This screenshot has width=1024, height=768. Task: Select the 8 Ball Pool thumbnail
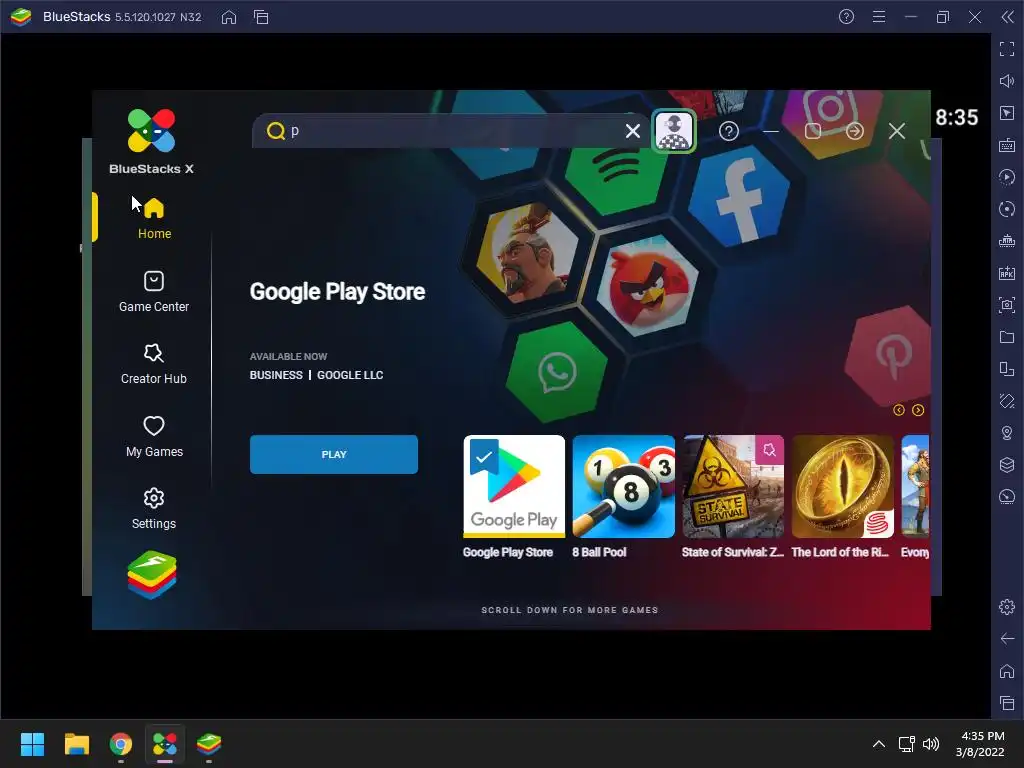(x=624, y=486)
